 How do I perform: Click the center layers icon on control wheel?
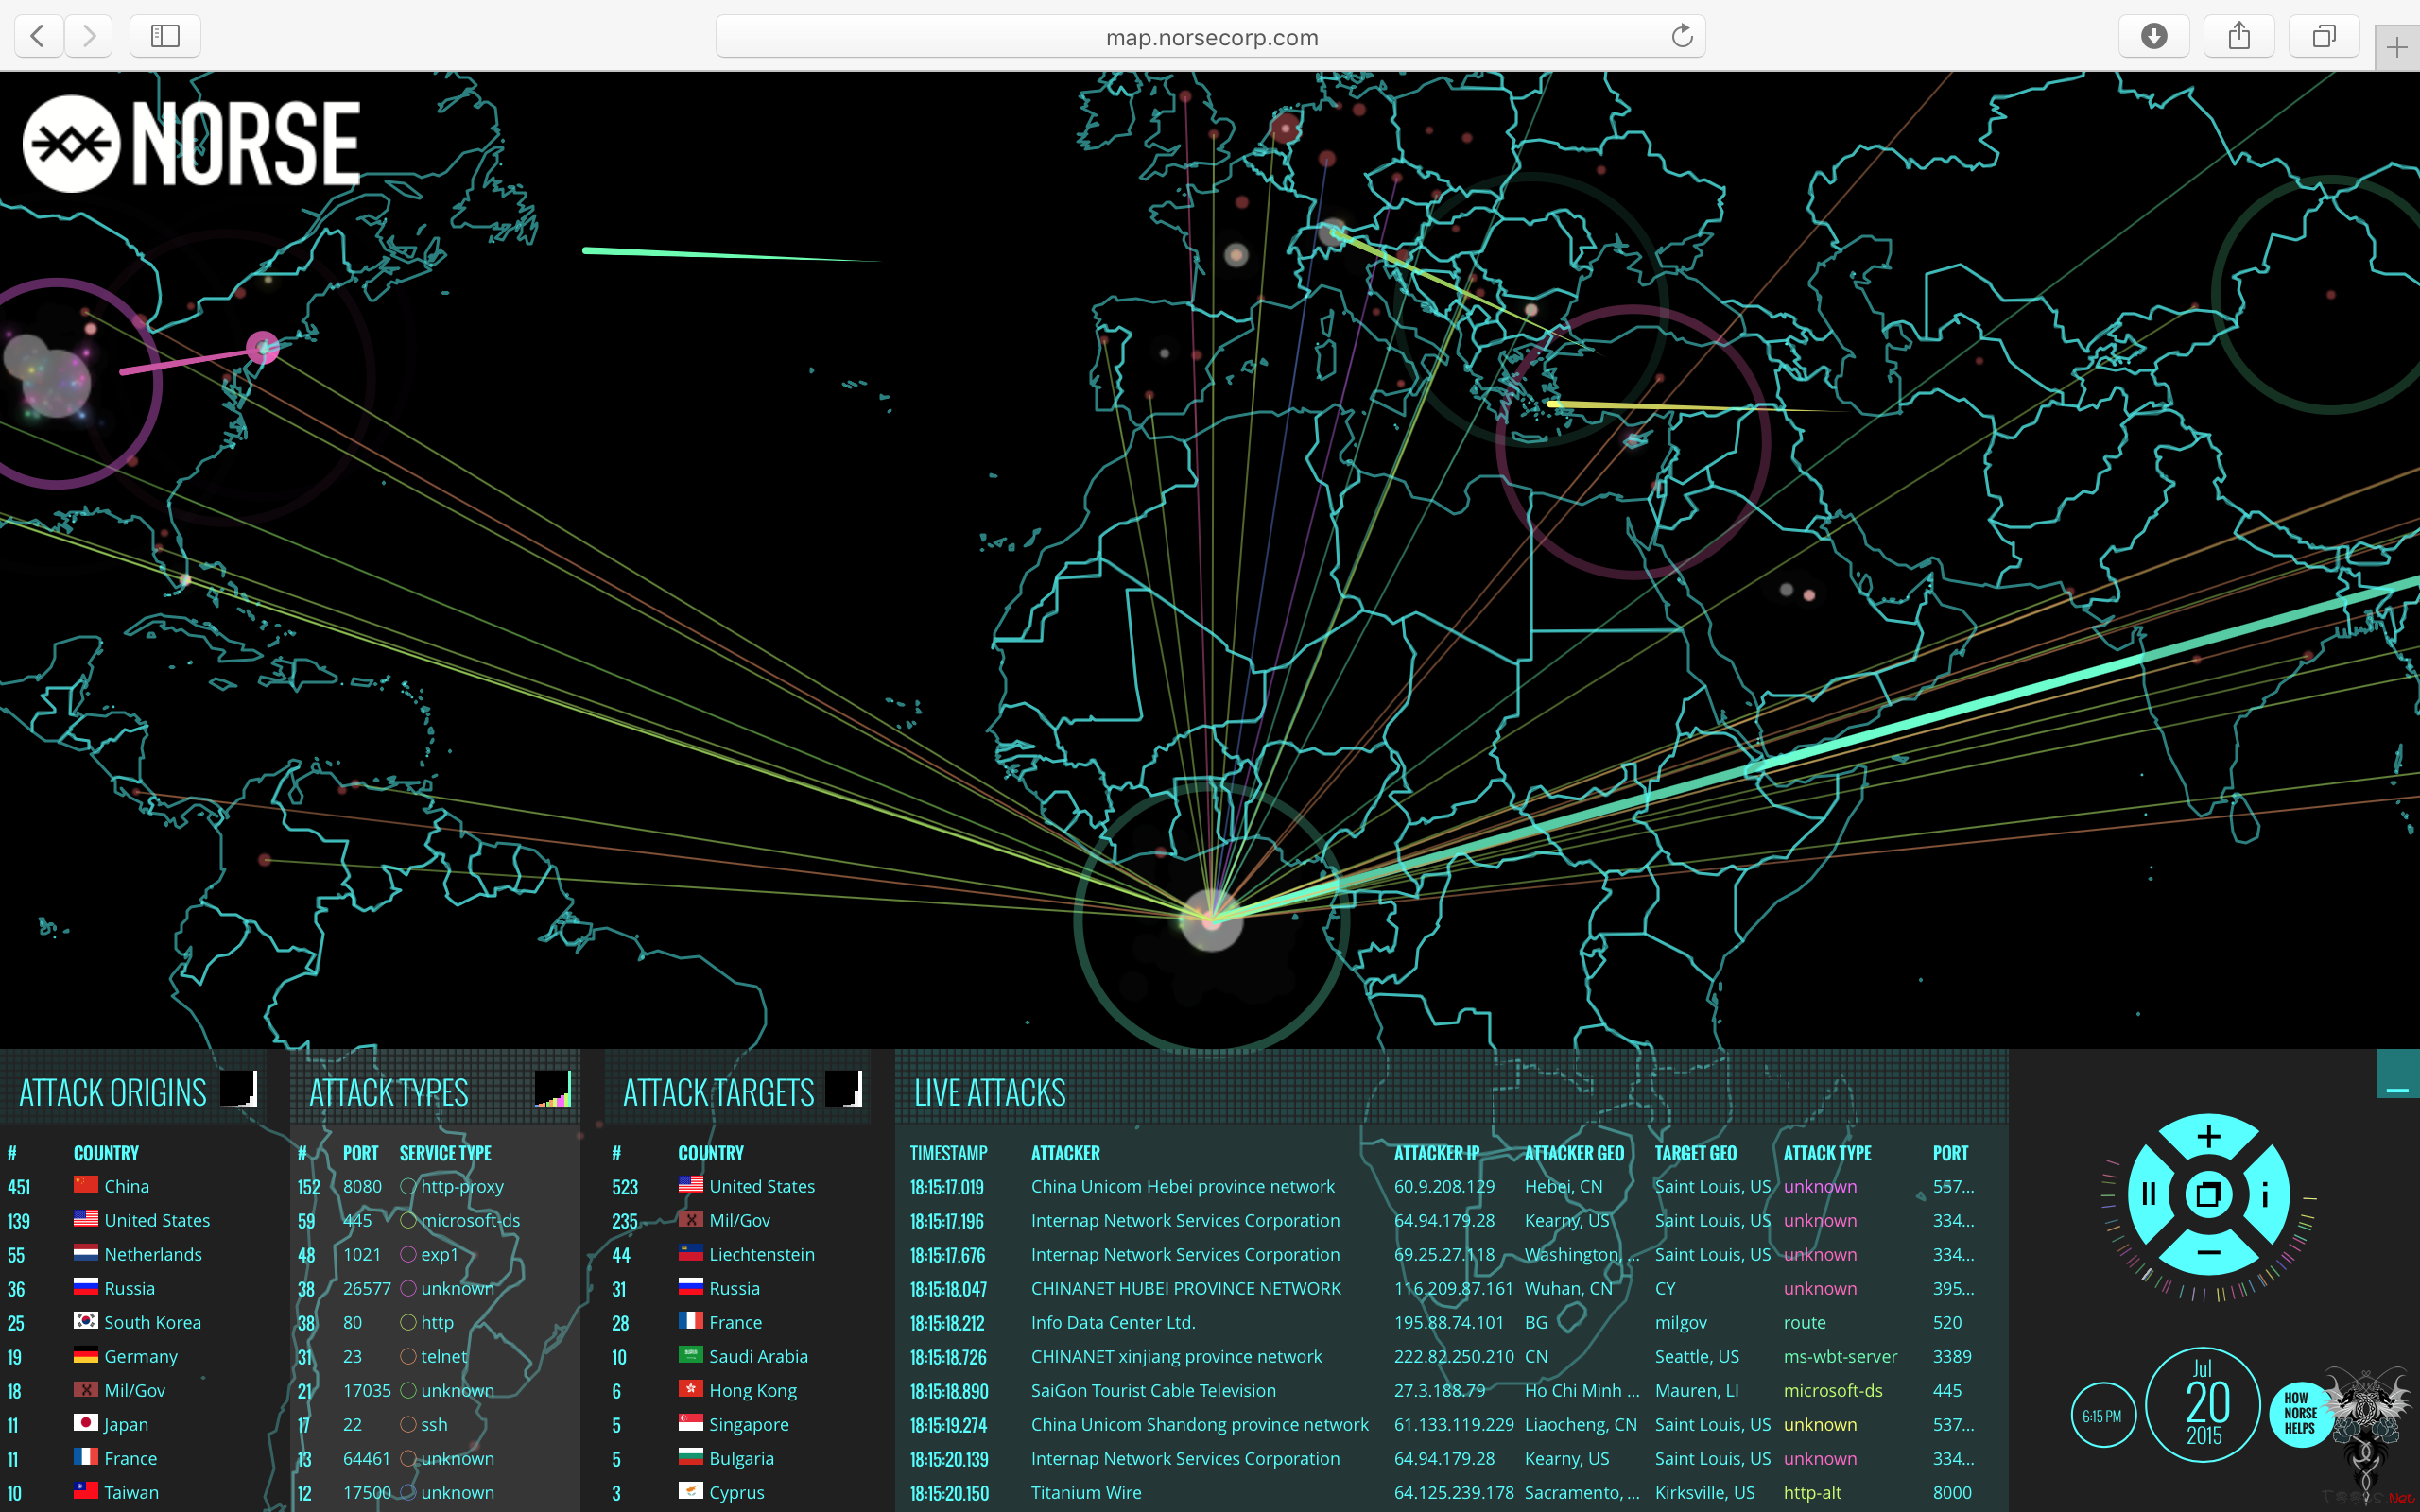[x=2208, y=1194]
